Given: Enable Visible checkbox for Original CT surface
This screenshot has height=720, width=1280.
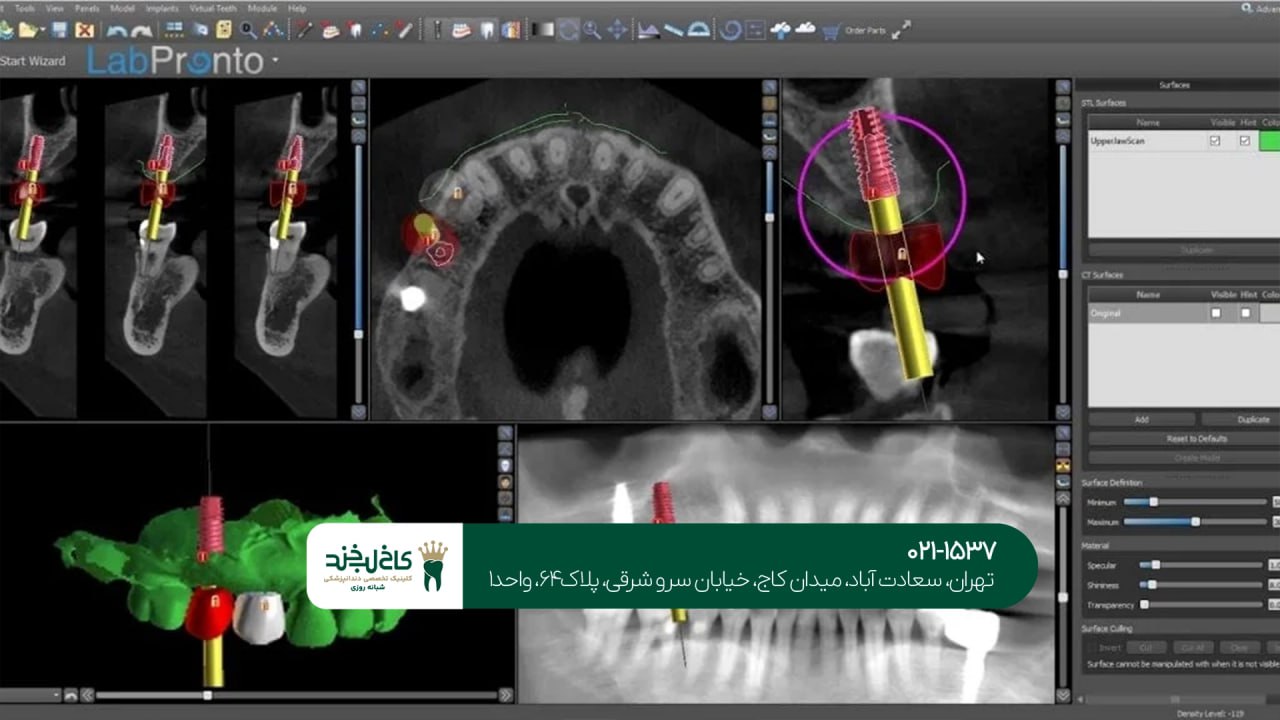Looking at the screenshot, I should [1215, 313].
